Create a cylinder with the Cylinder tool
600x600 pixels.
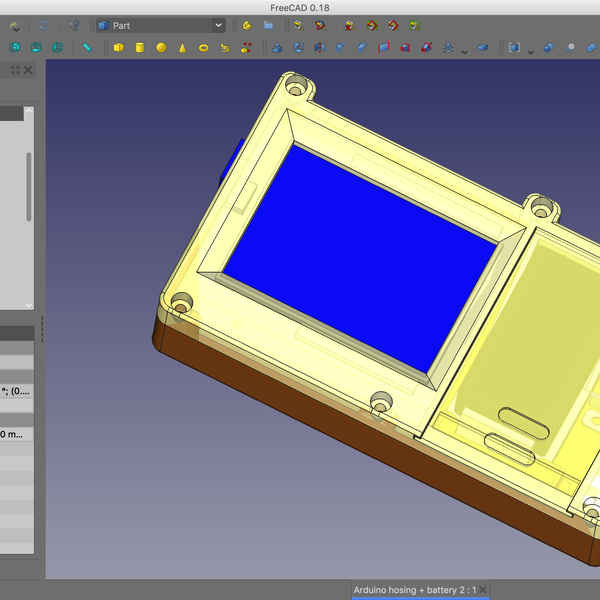[x=140, y=47]
